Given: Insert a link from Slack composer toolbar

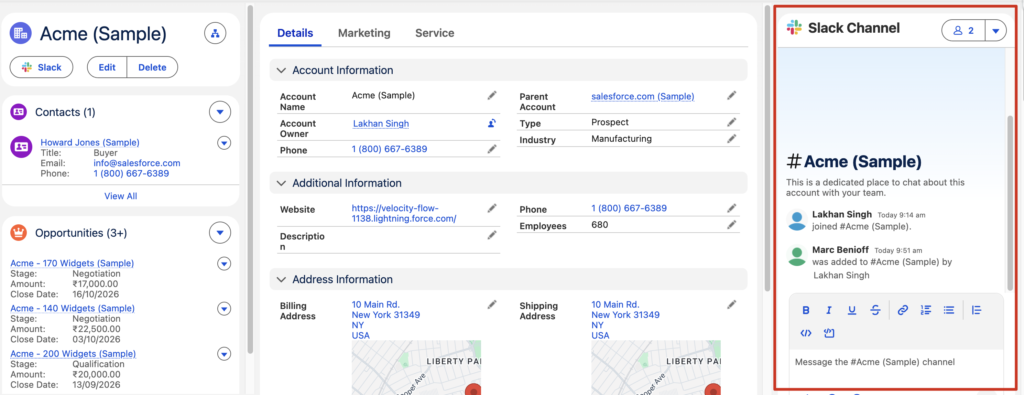Looking at the screenshot, I should (903, 310).
